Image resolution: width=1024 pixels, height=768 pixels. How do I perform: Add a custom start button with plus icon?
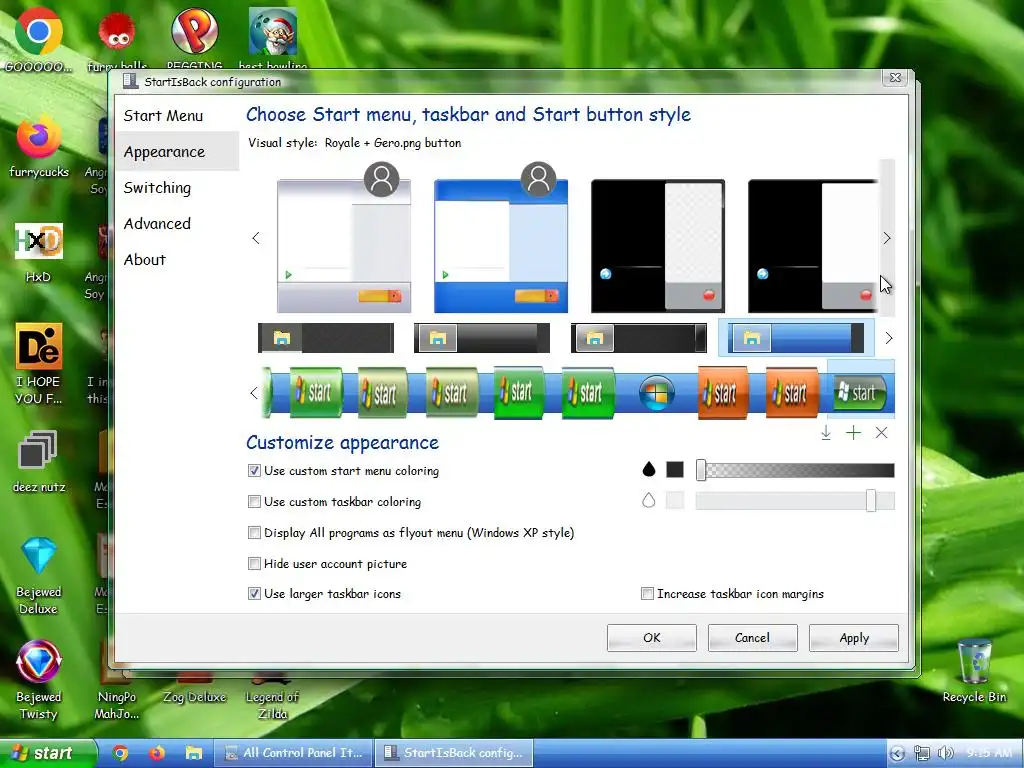[x=853, y=432]
